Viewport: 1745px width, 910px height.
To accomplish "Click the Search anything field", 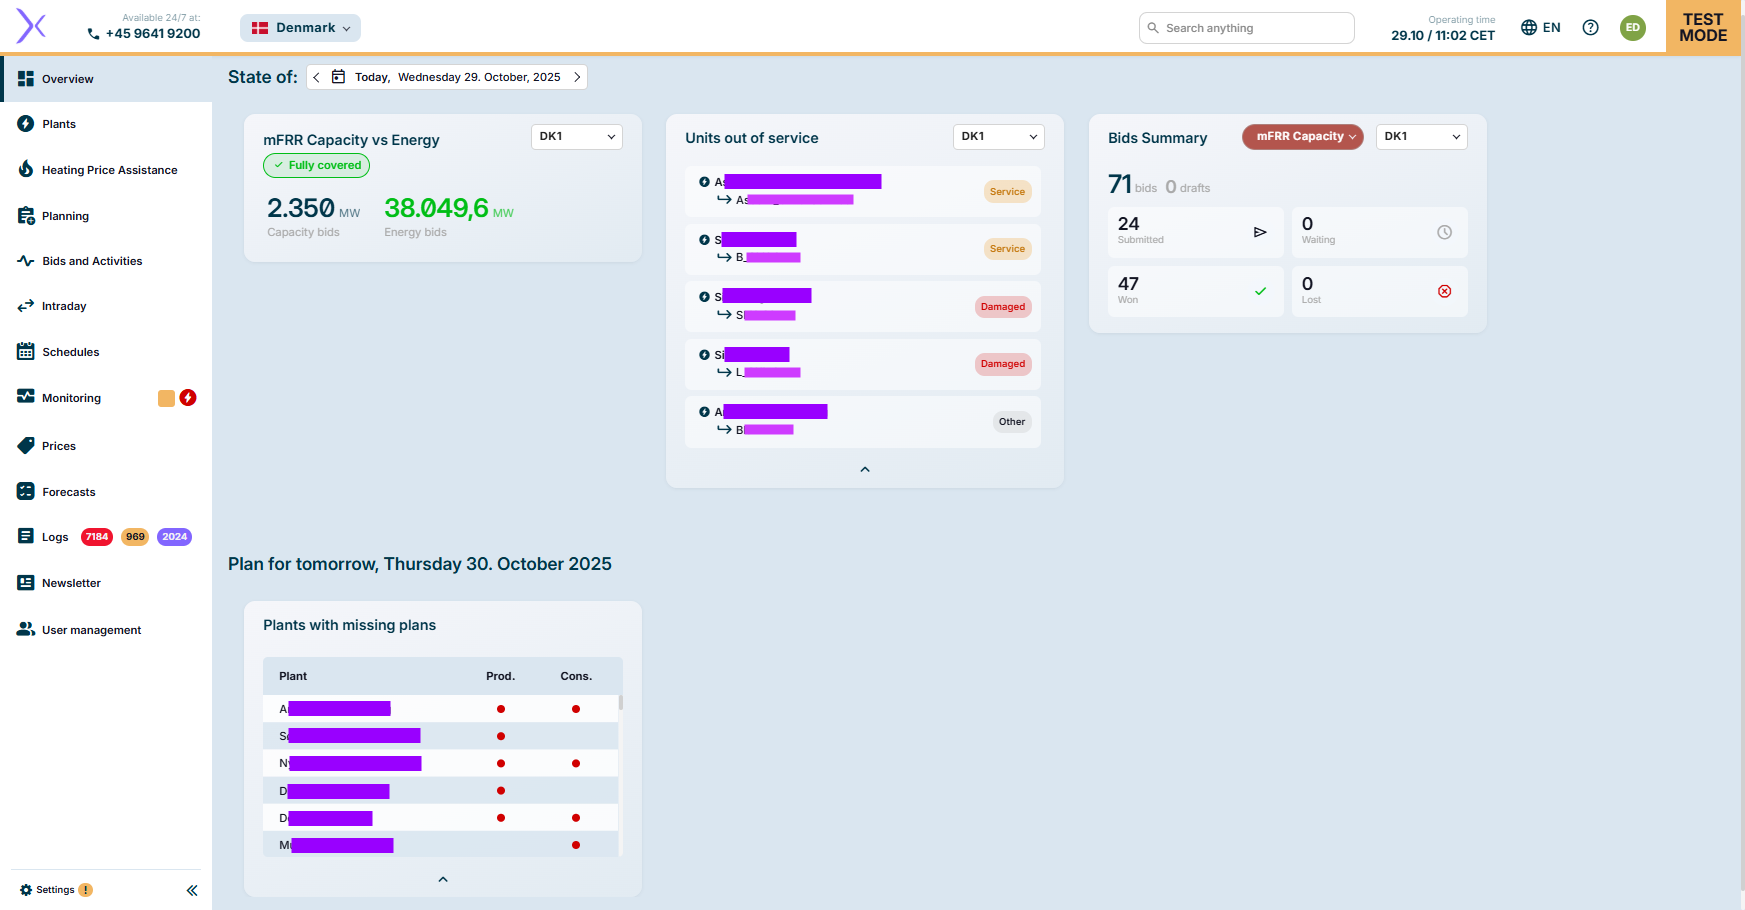I will coord(1246,28).
